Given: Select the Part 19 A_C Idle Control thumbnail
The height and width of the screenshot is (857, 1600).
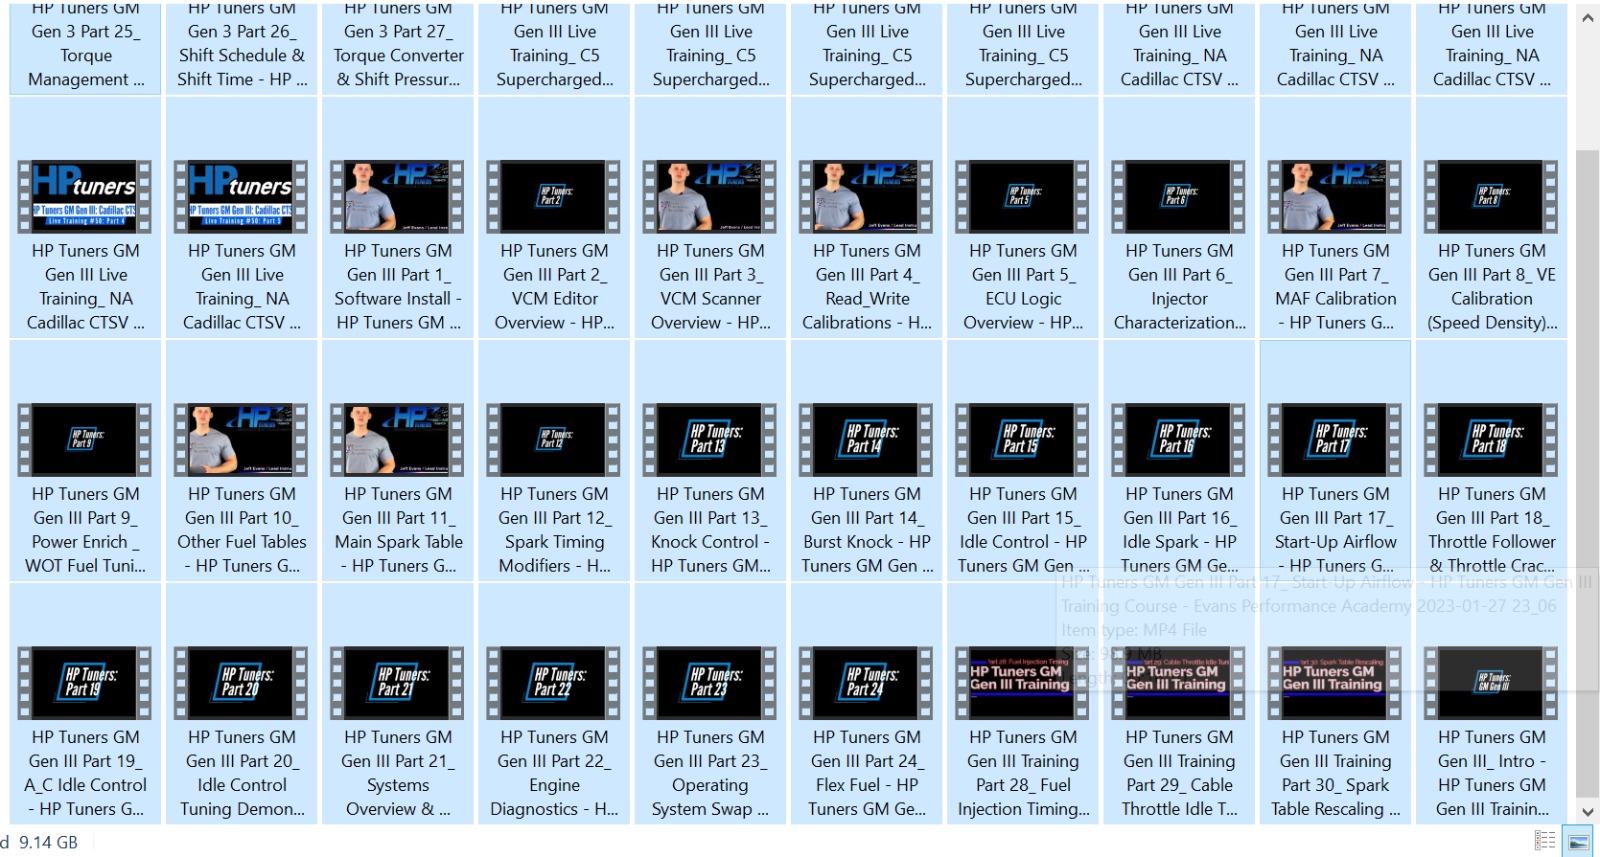Looking at the screenshot, I should pos(85,683).
